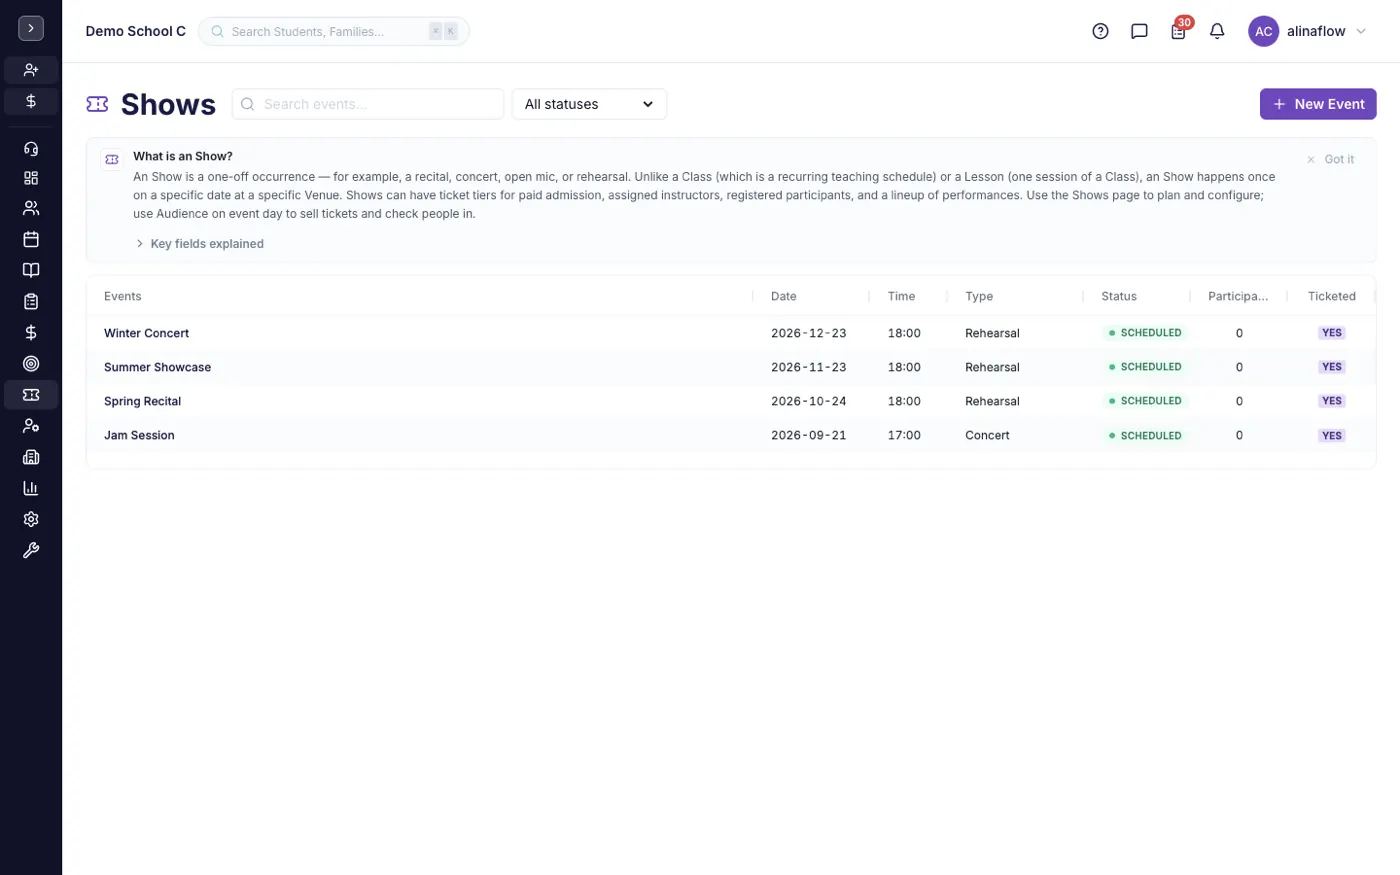Sort by the Time column header
The height and width of the screenshot is (875, 1400).
click(x=901, y=296)
